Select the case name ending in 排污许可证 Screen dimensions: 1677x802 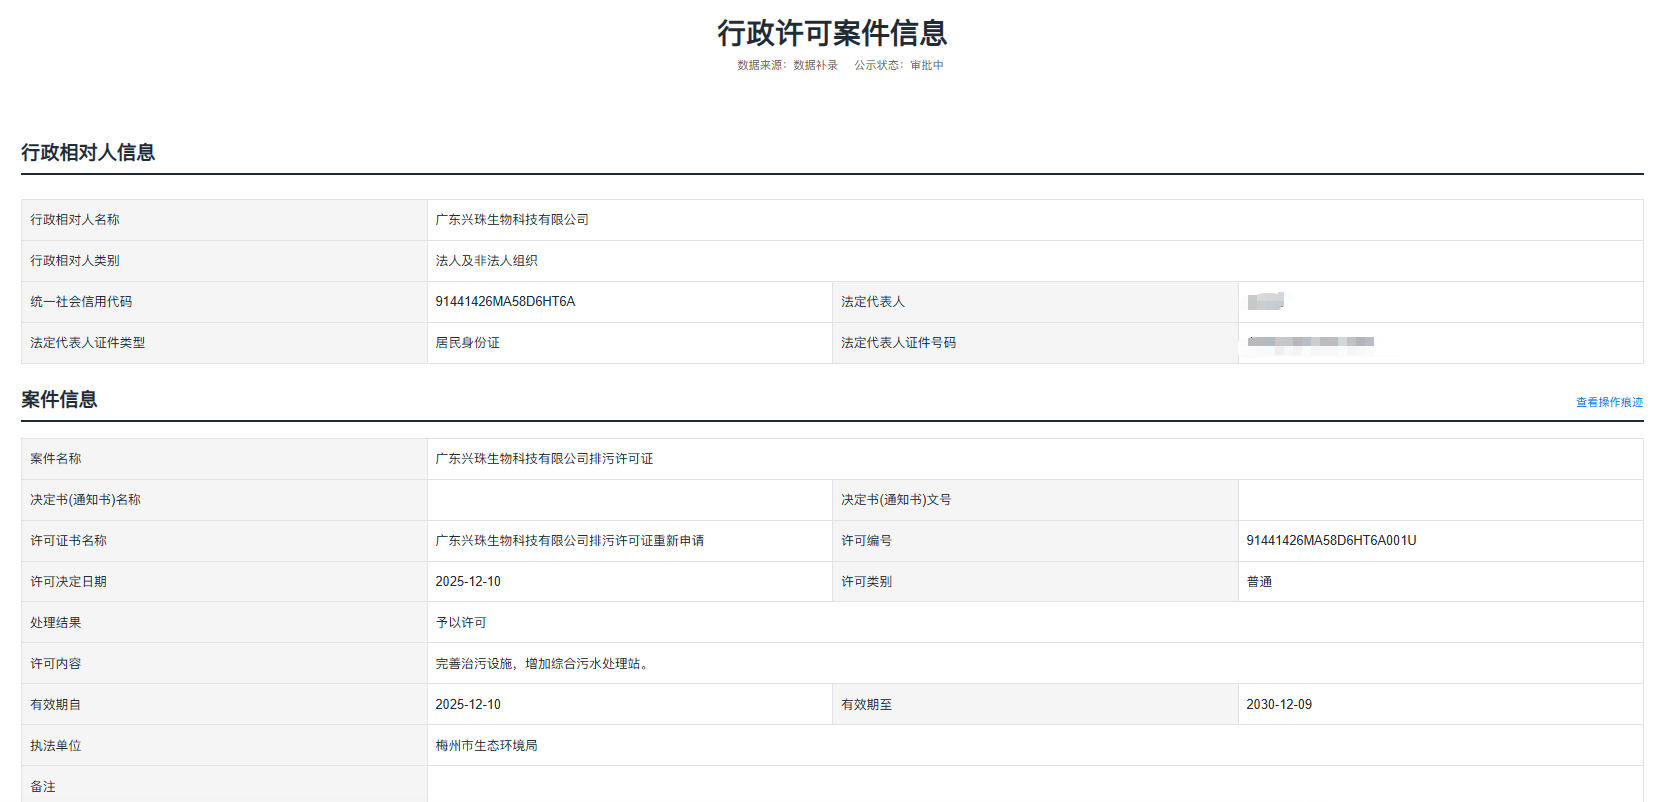544,459
